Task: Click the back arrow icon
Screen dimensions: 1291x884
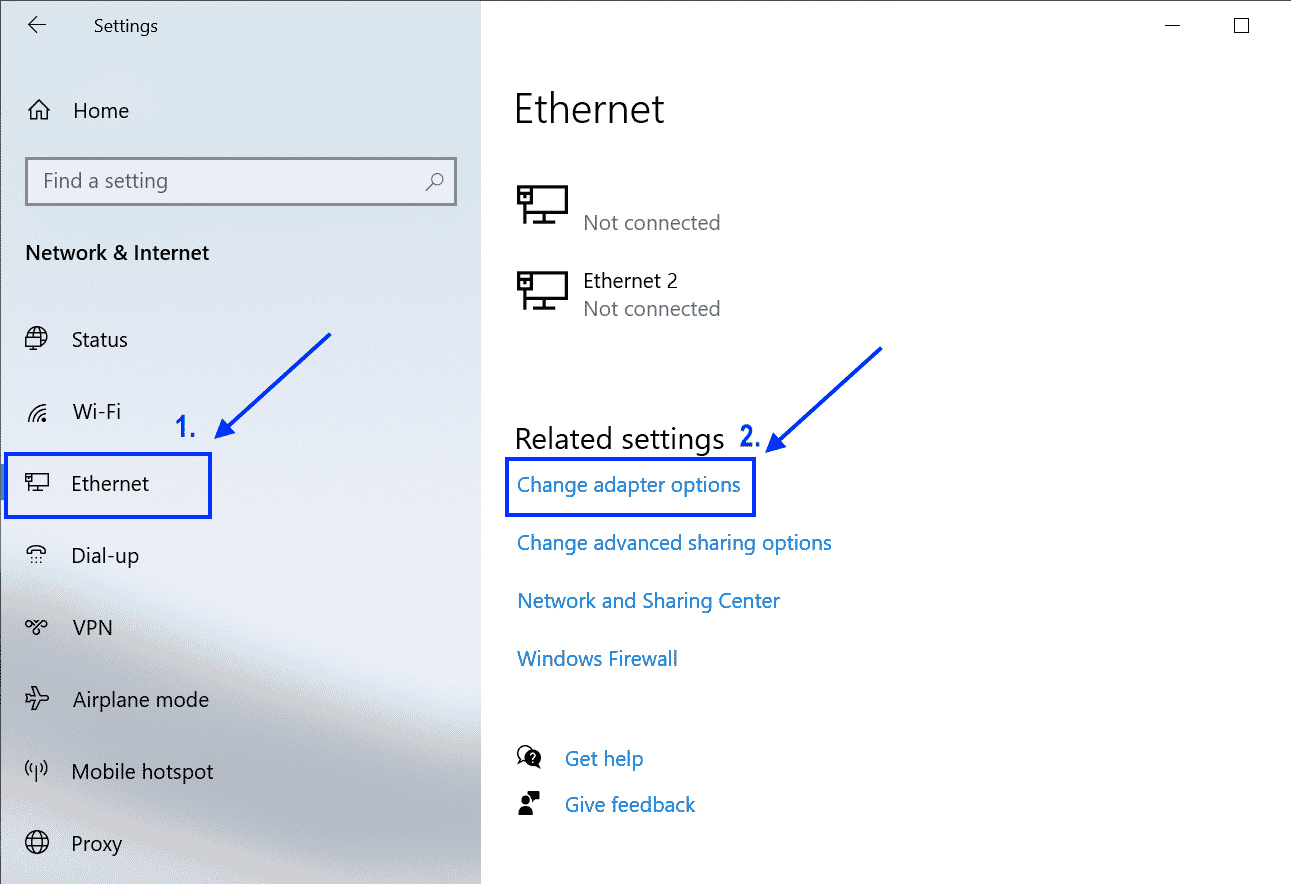Action: pyautogui.click(x=37, y=25)
